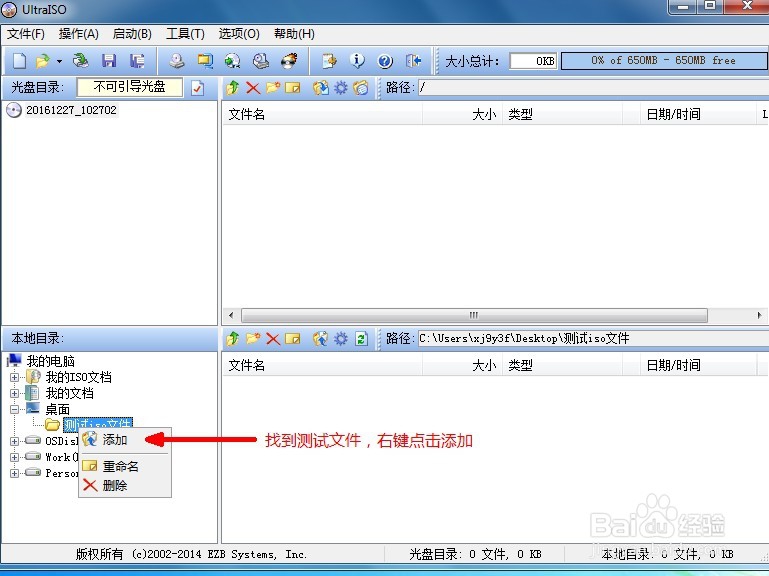Expand the 我的文档 tree node
This screenshot has height=576, width=769.
coord(14,393)
